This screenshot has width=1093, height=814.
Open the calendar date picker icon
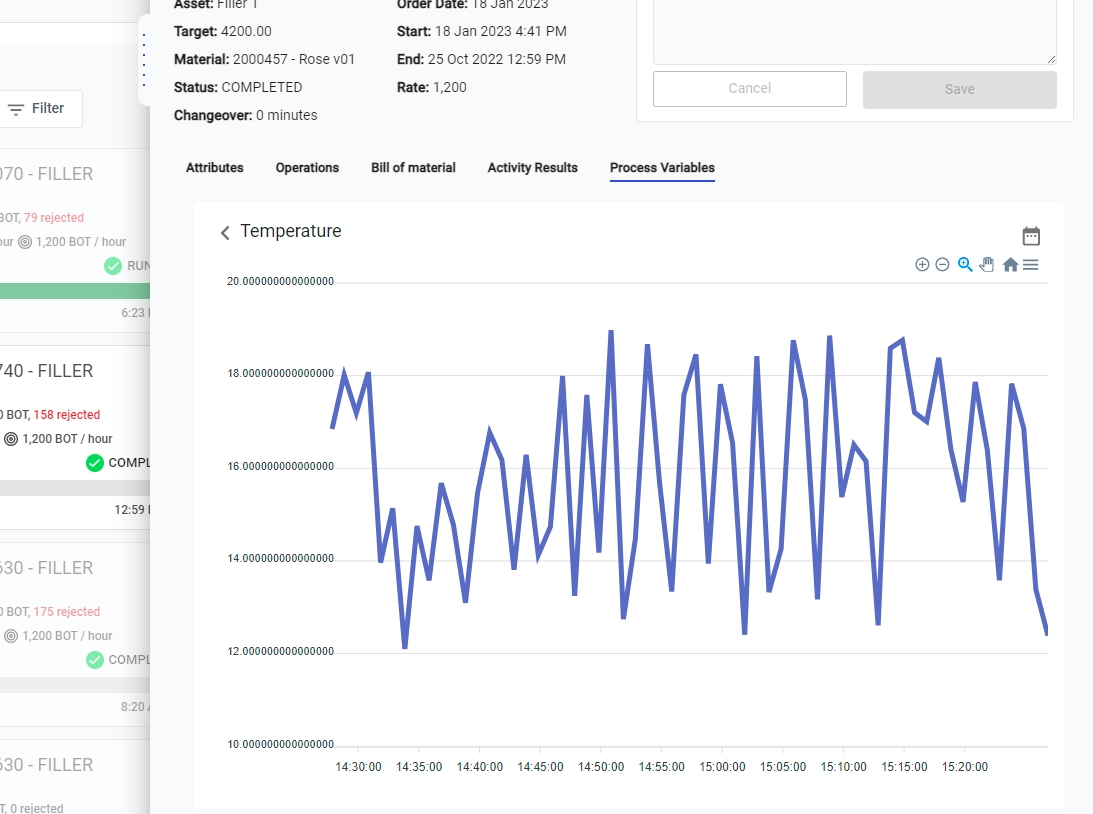tap(1031, 236)
